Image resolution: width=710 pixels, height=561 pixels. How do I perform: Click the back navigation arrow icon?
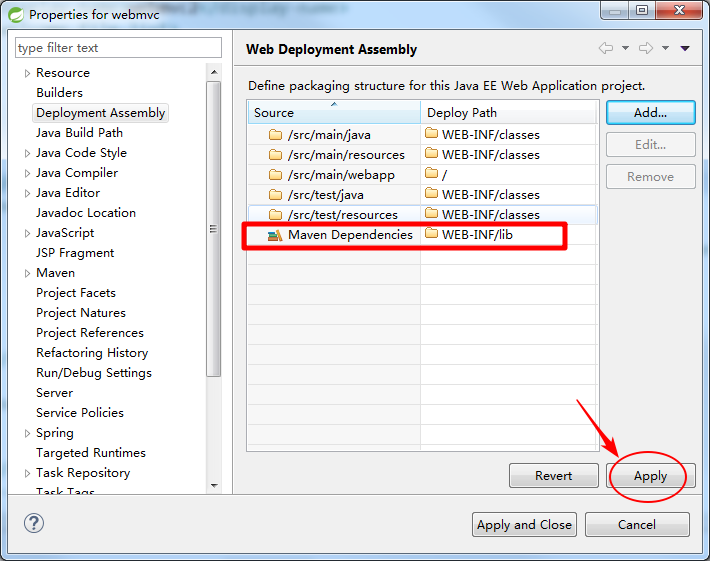tap(606, 48)
